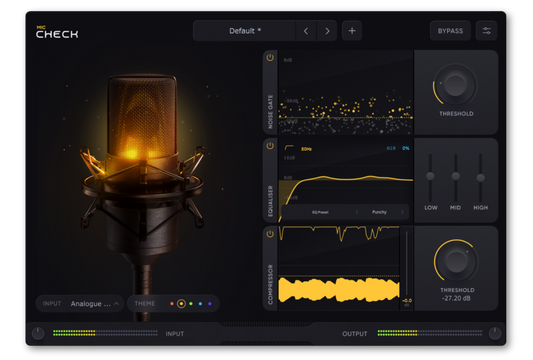
Task: Click the HIGH equaliser slider handle
Action: click(x=480, y=177)
